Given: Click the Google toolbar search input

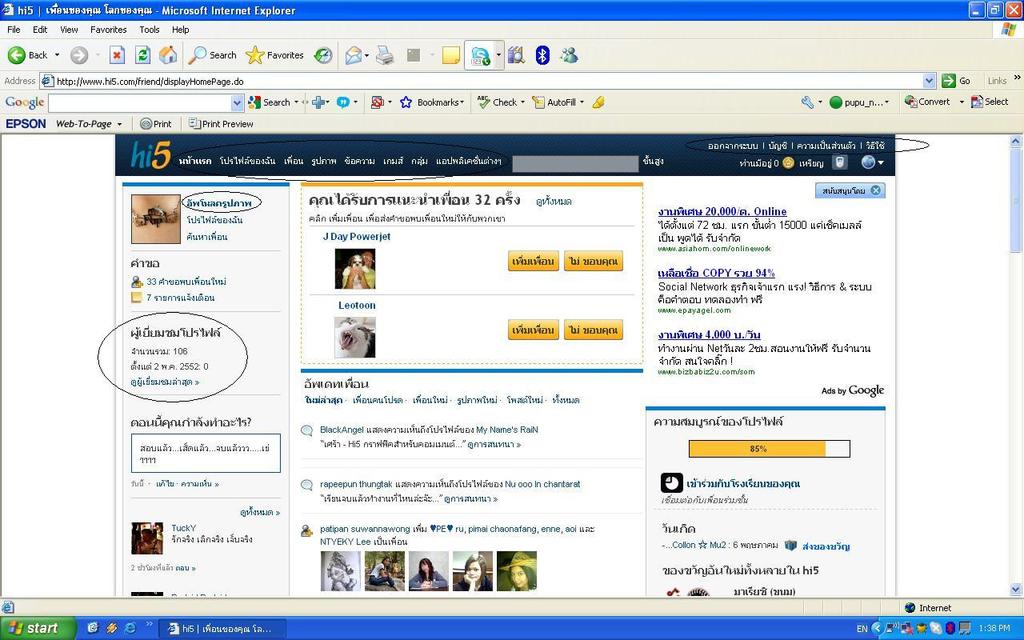Looking at the screenshot, I should pos(140,103).
